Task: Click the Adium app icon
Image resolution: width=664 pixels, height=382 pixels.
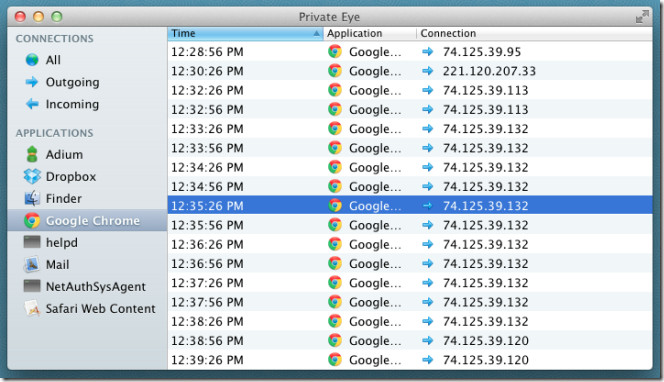Action: 32,154
